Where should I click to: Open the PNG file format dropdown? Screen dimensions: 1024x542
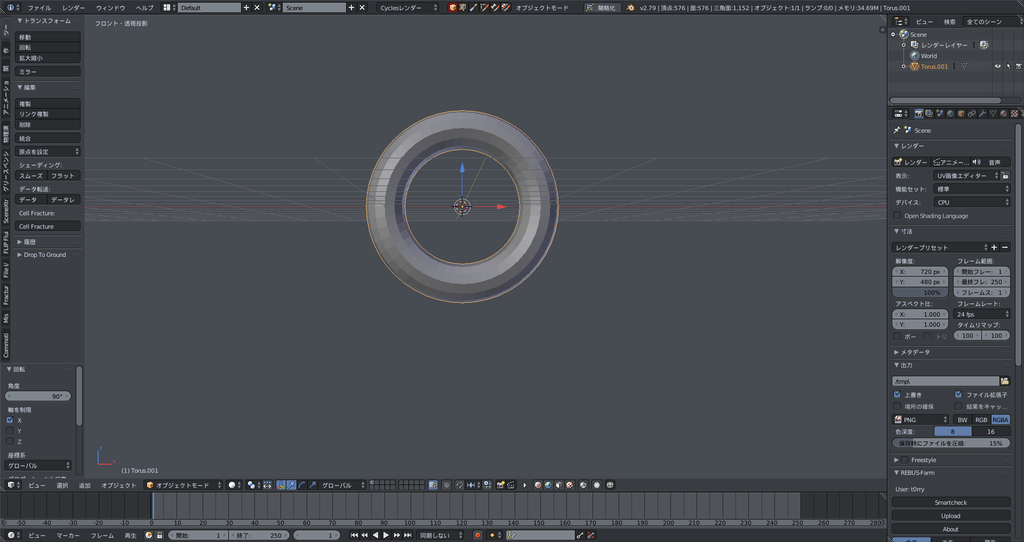tap(921, 420)
